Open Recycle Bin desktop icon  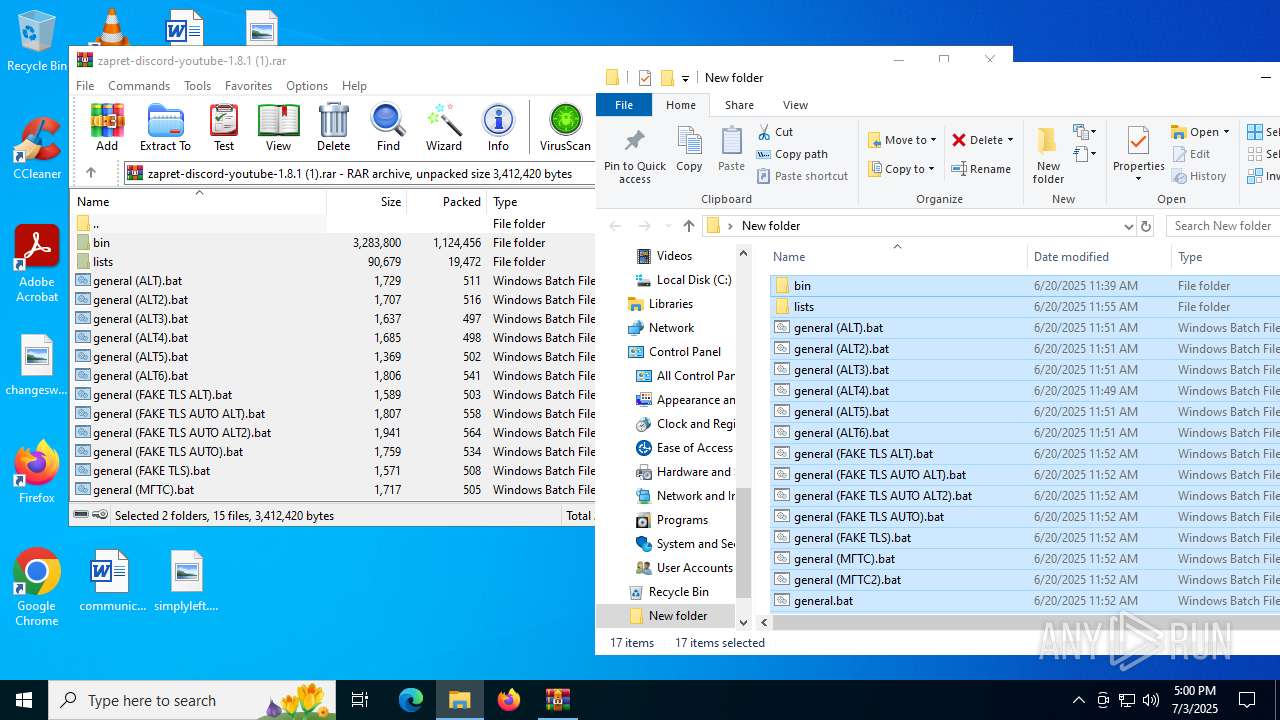(x=37, y=41)
